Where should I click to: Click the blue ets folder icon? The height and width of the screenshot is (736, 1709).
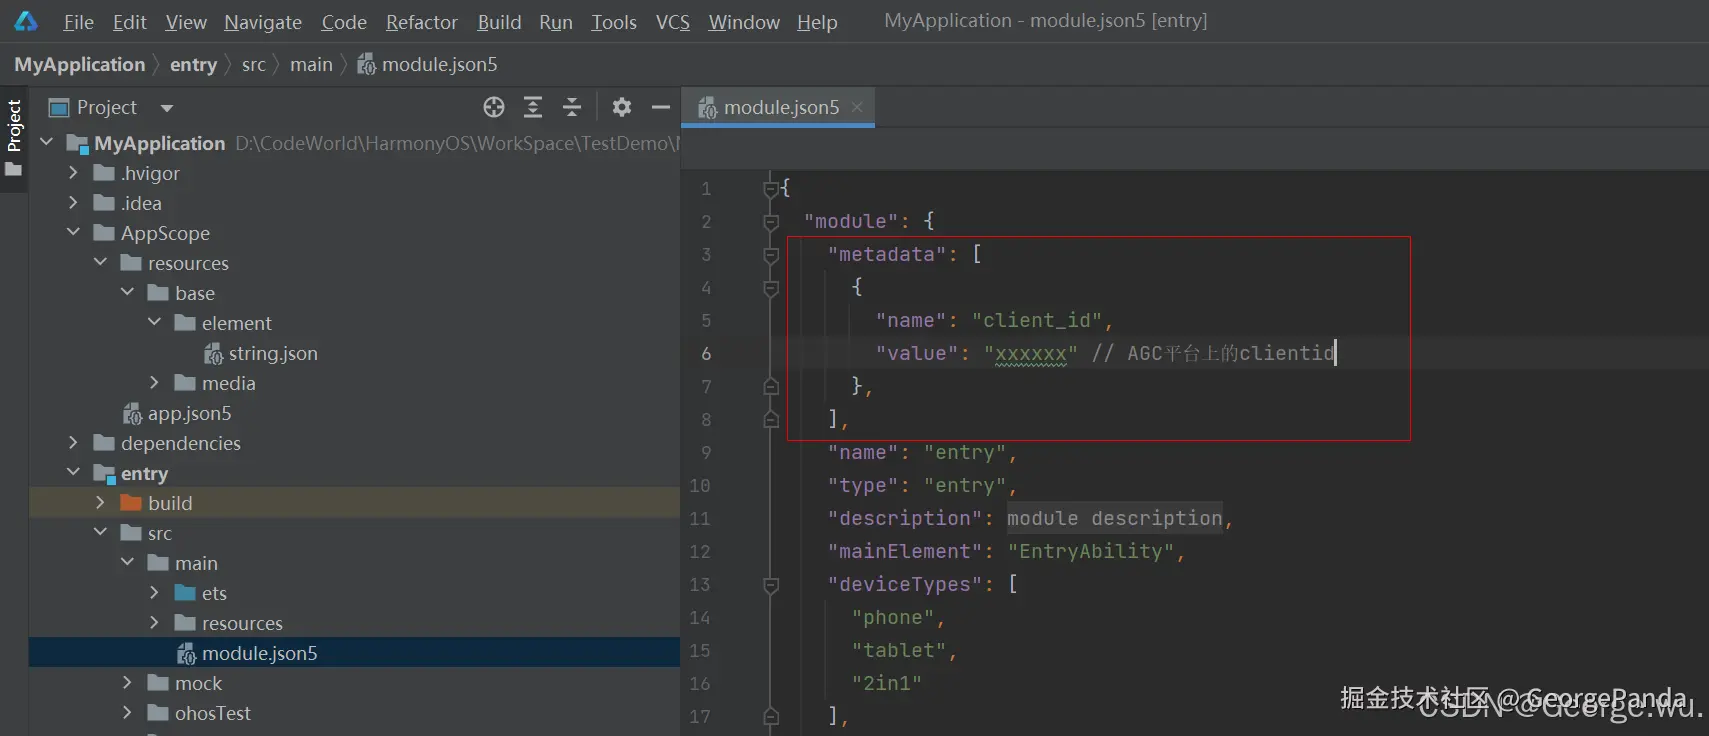185,593
